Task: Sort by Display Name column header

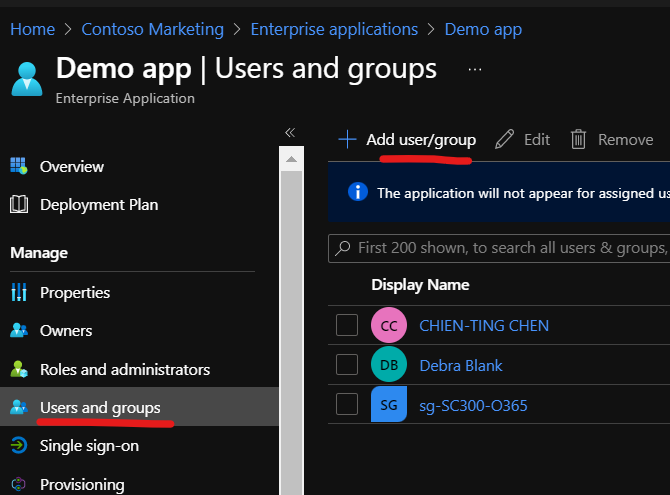Action: coord(420,285)
